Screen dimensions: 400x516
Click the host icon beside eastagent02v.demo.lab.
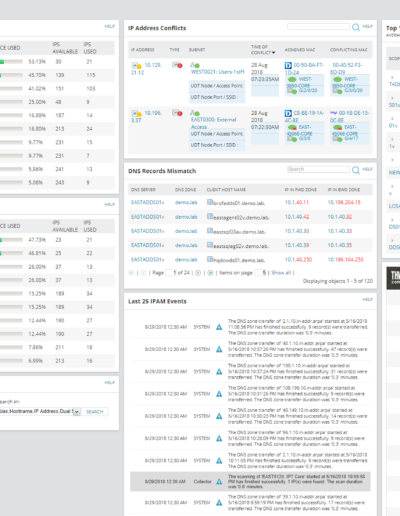pos(210,216)
